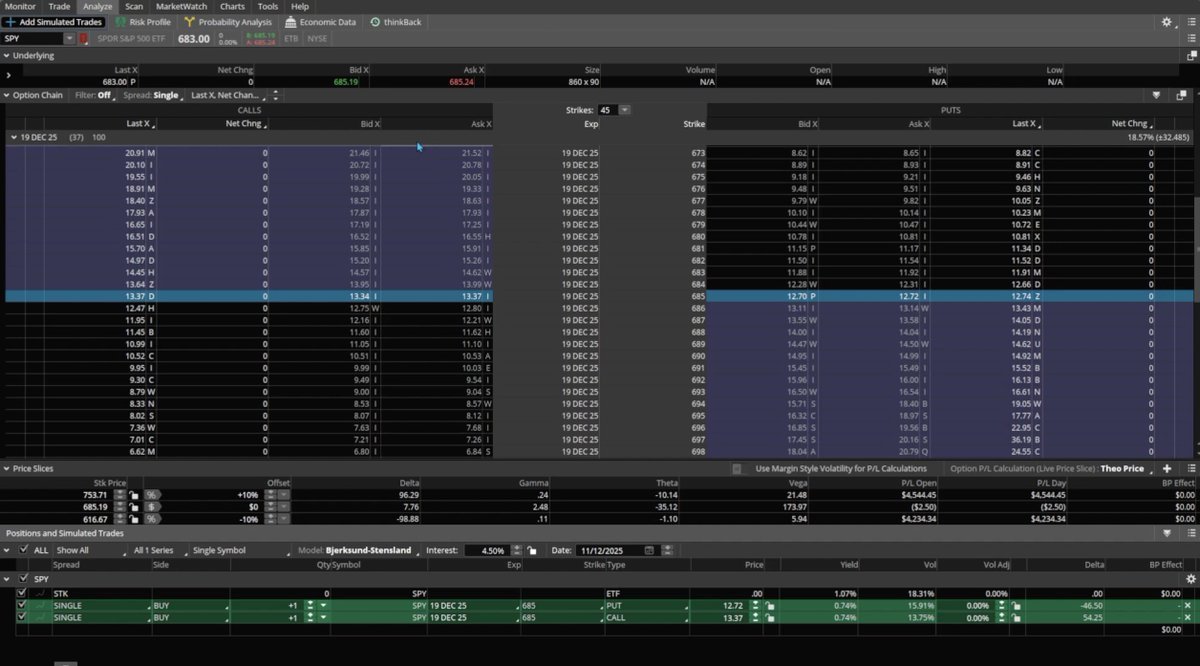Click the 685 call ask price 13.37
The height and width of the screenshot is (666, 1200).
[472, 297]
